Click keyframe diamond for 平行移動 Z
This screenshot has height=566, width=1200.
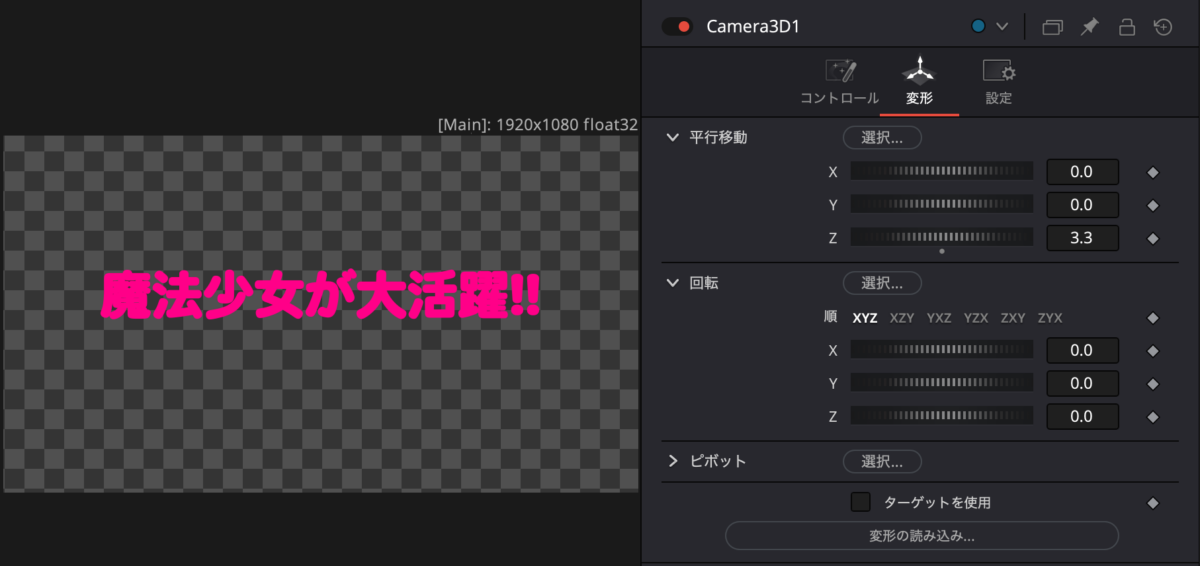(x=1152, y=238)
